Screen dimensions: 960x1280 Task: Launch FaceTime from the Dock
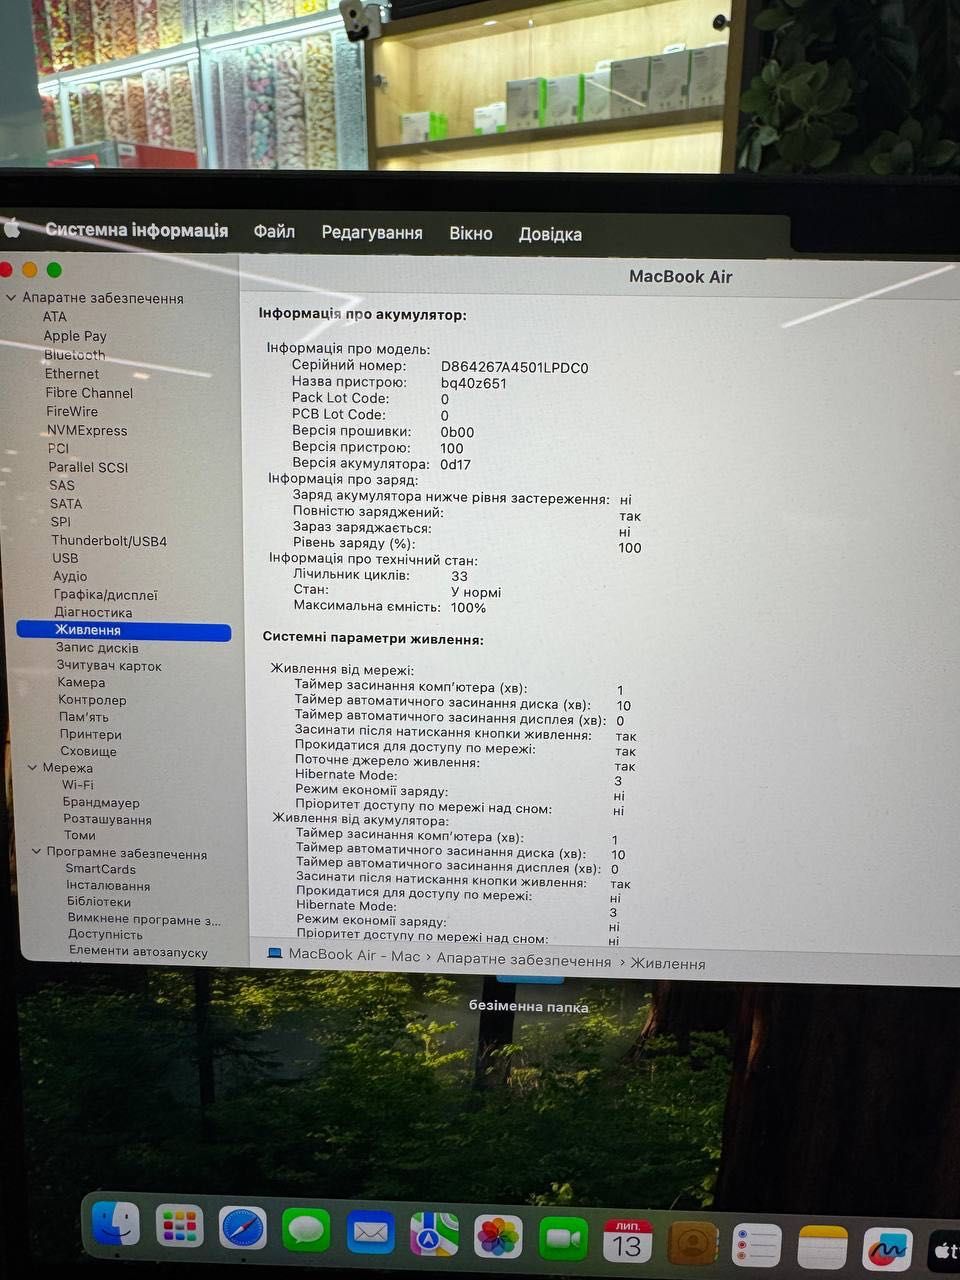click(563, 1239)
